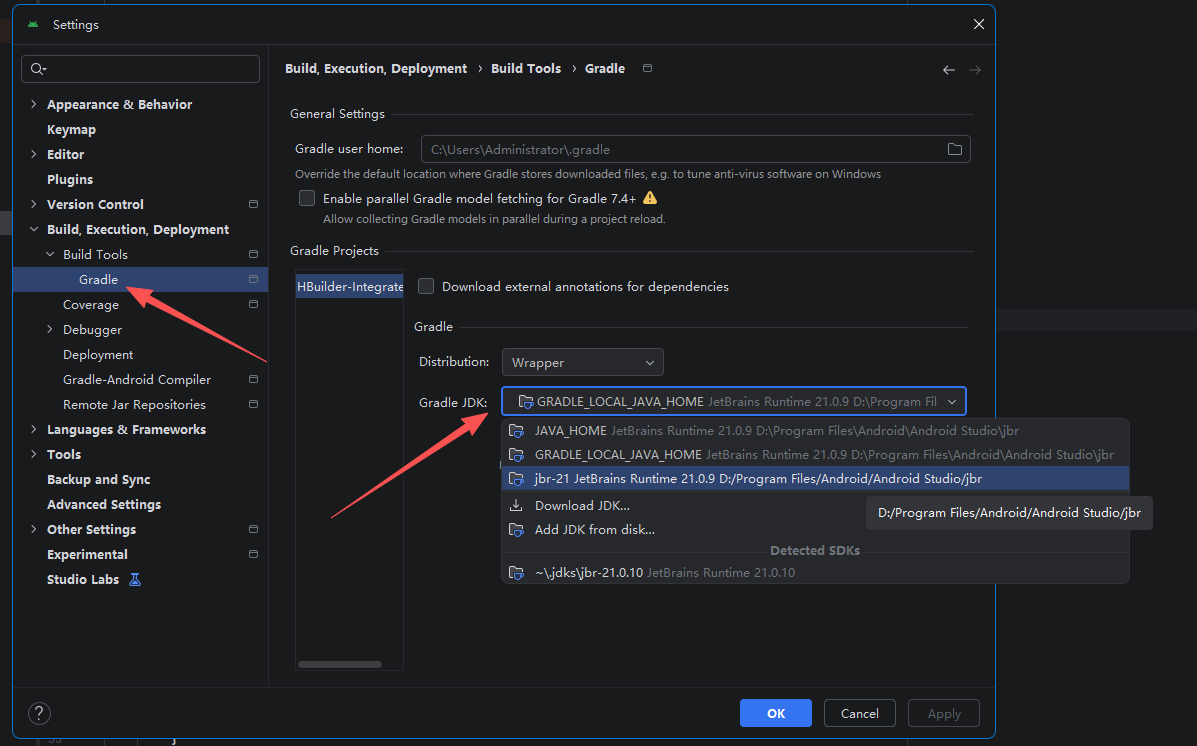This screenshot has height=746, width=1197.
Task: Click the forward arrow in the settings header
Action: 975,69
